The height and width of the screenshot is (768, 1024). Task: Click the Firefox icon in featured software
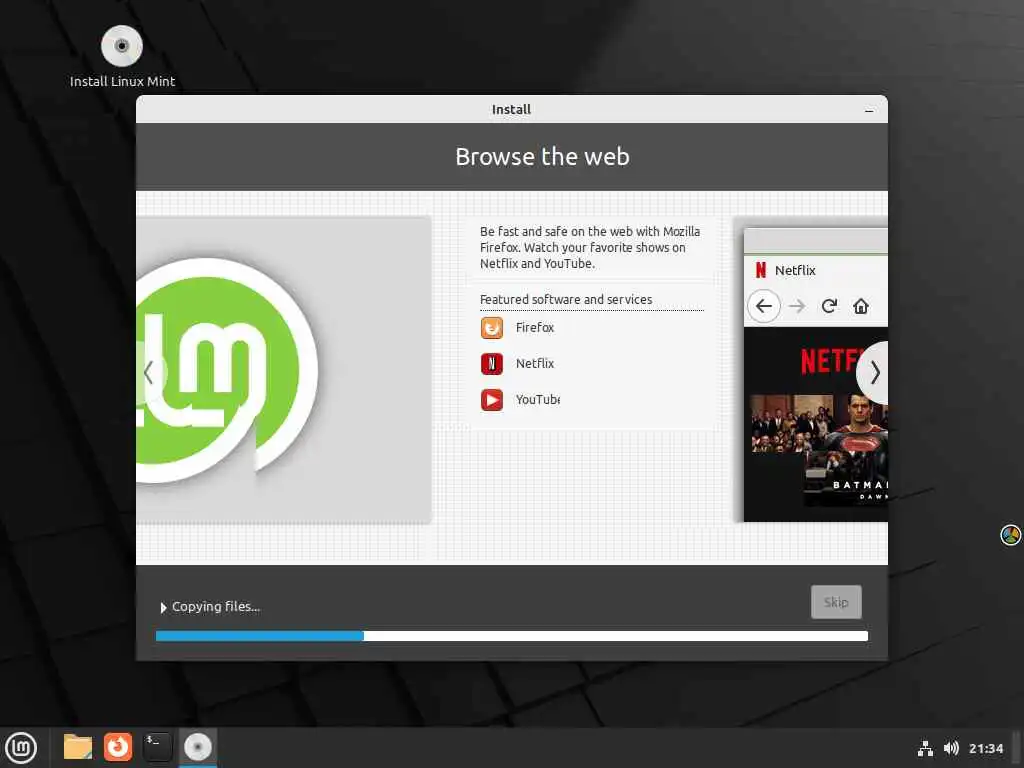492,327
